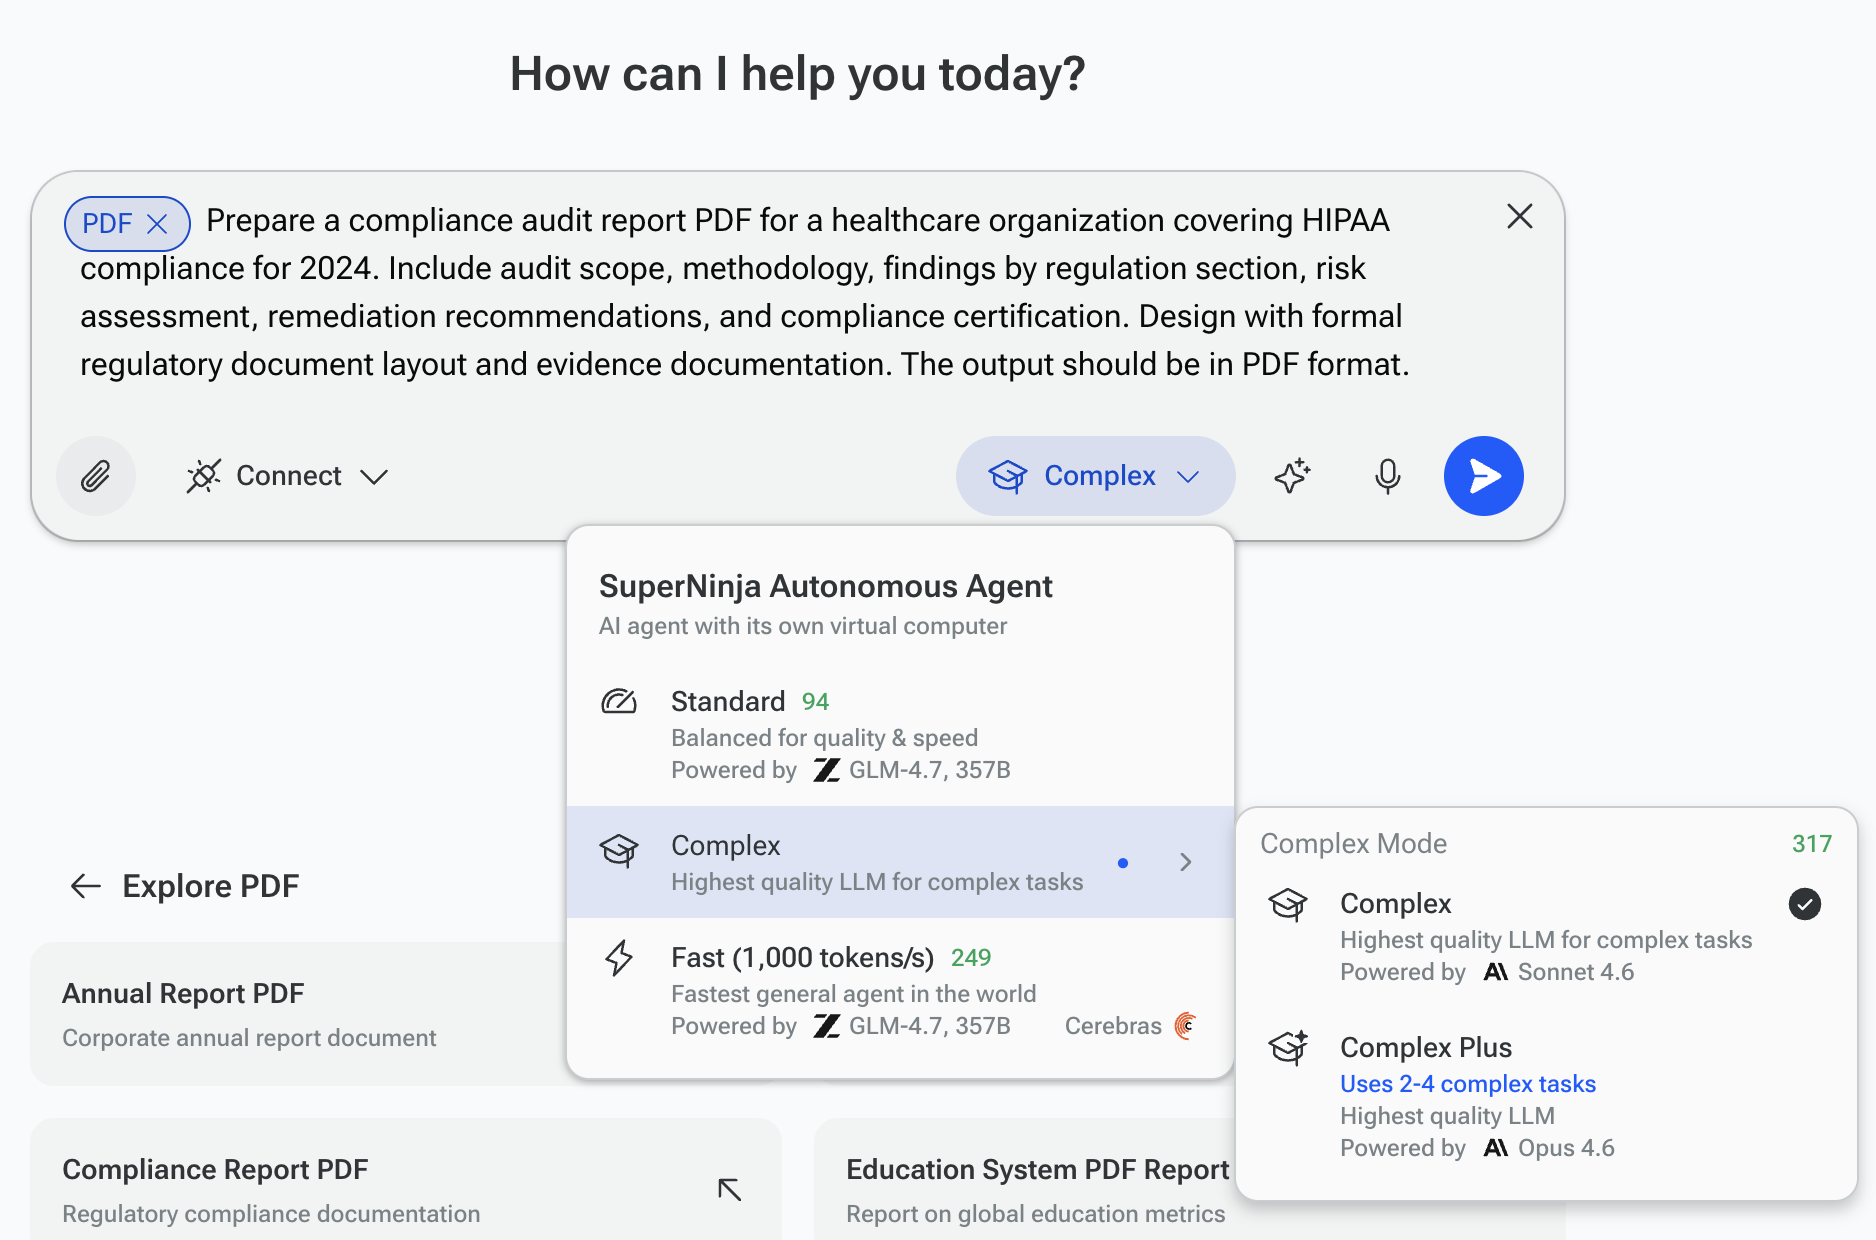
Task: Click the blue dot indicator on Complex row
Action: point(1123,863)
